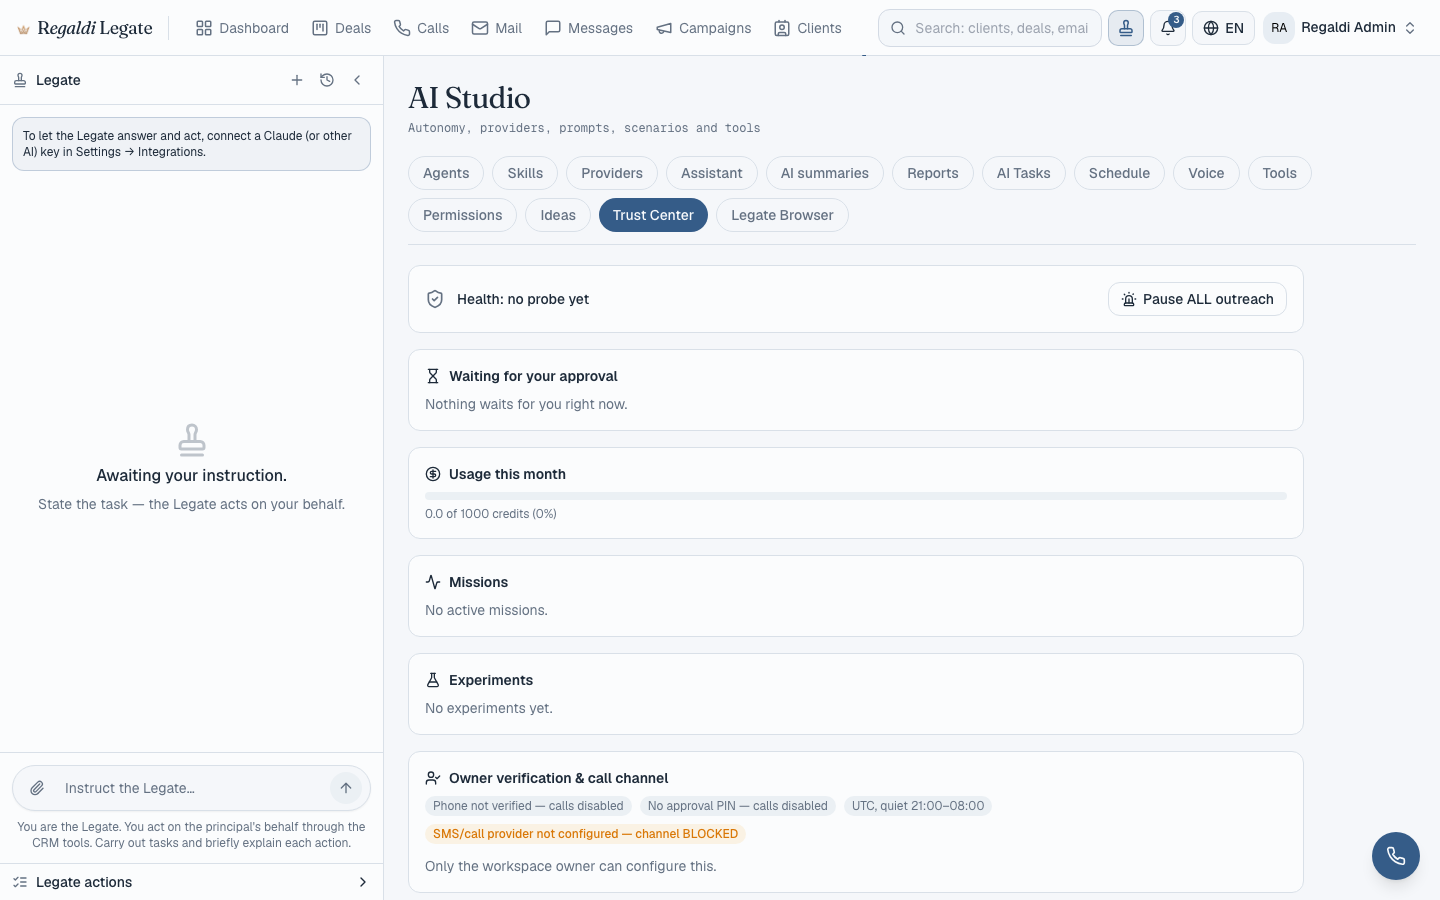Open the Skills tab
The image size is (1440, 900).
[x=525, y=173]
